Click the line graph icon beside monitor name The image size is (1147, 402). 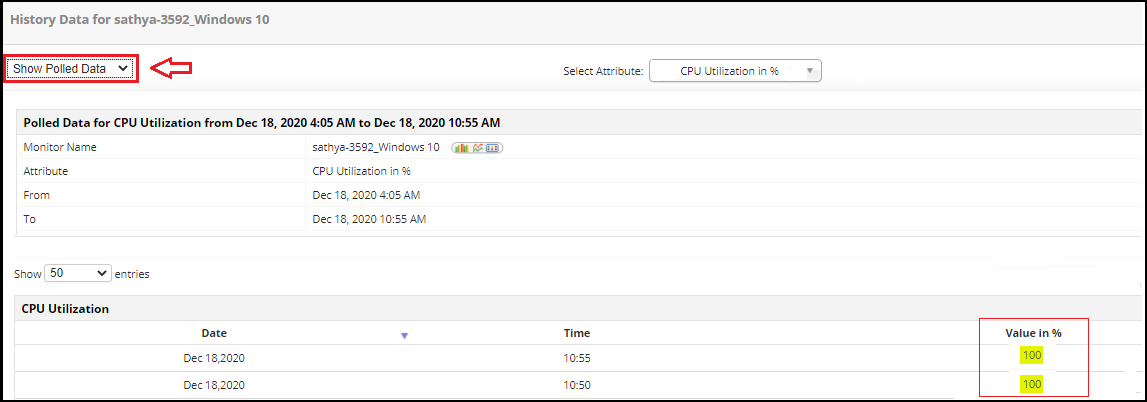[477, 148]
